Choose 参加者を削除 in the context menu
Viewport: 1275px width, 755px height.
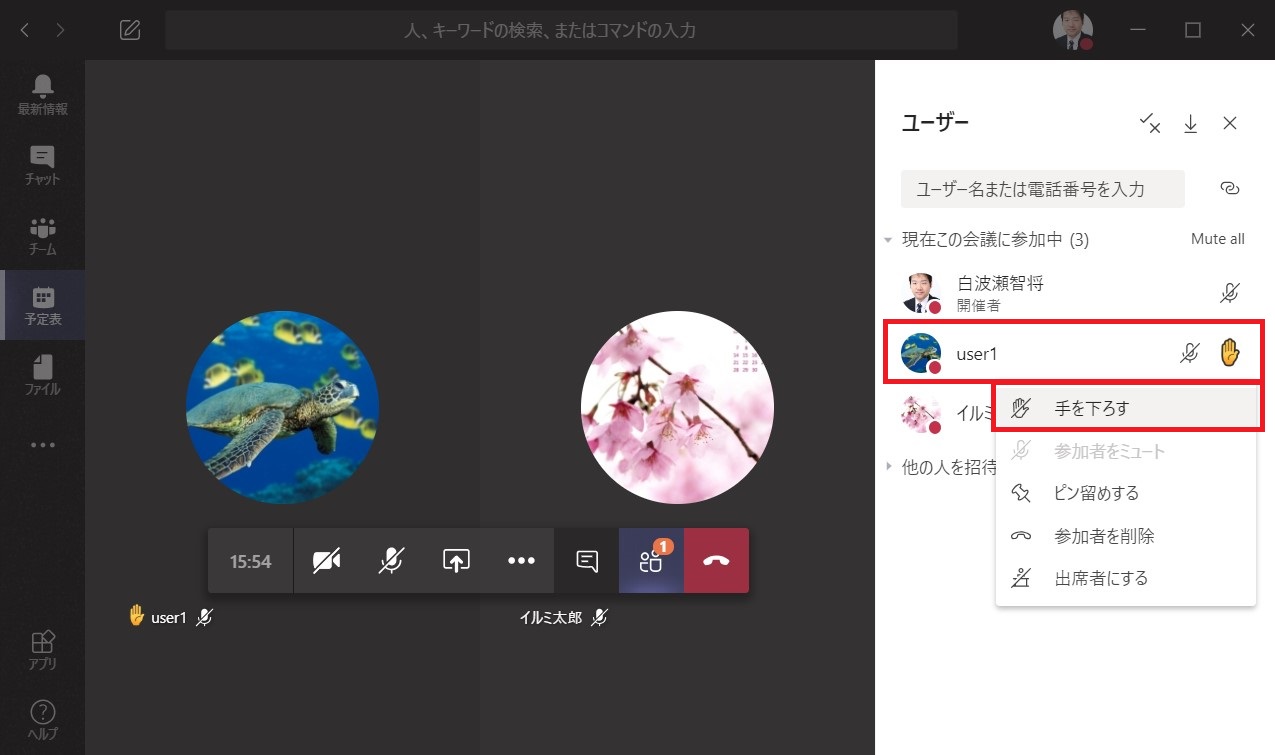pos(1104,536)
